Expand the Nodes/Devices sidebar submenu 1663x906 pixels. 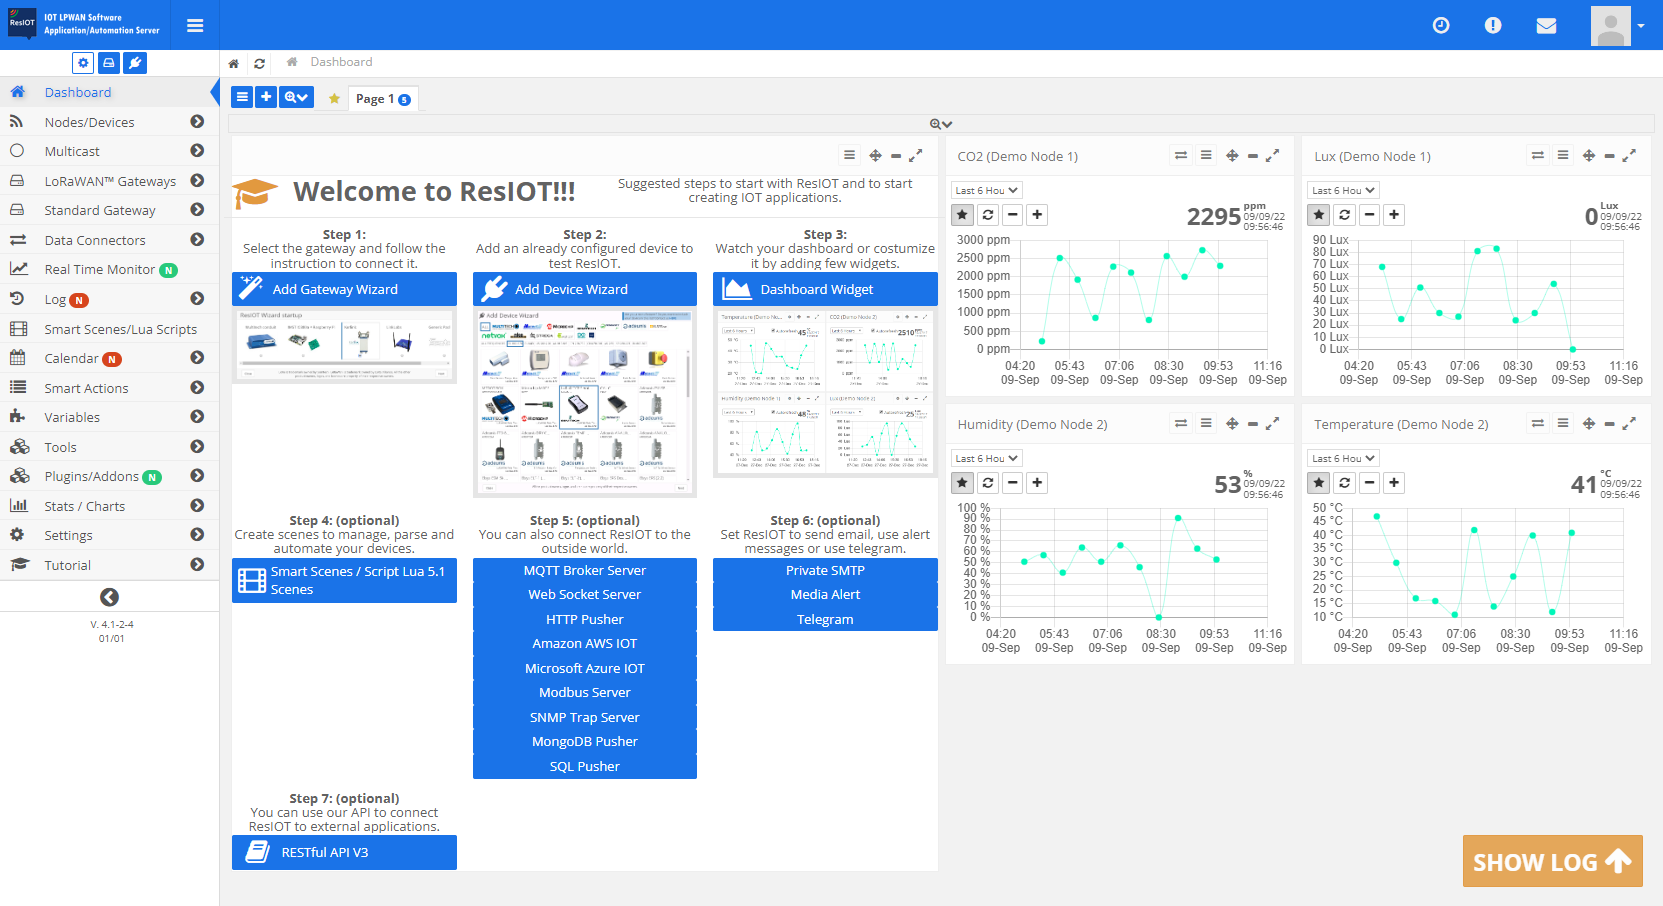pyautogui.click(x=197, y=122)
